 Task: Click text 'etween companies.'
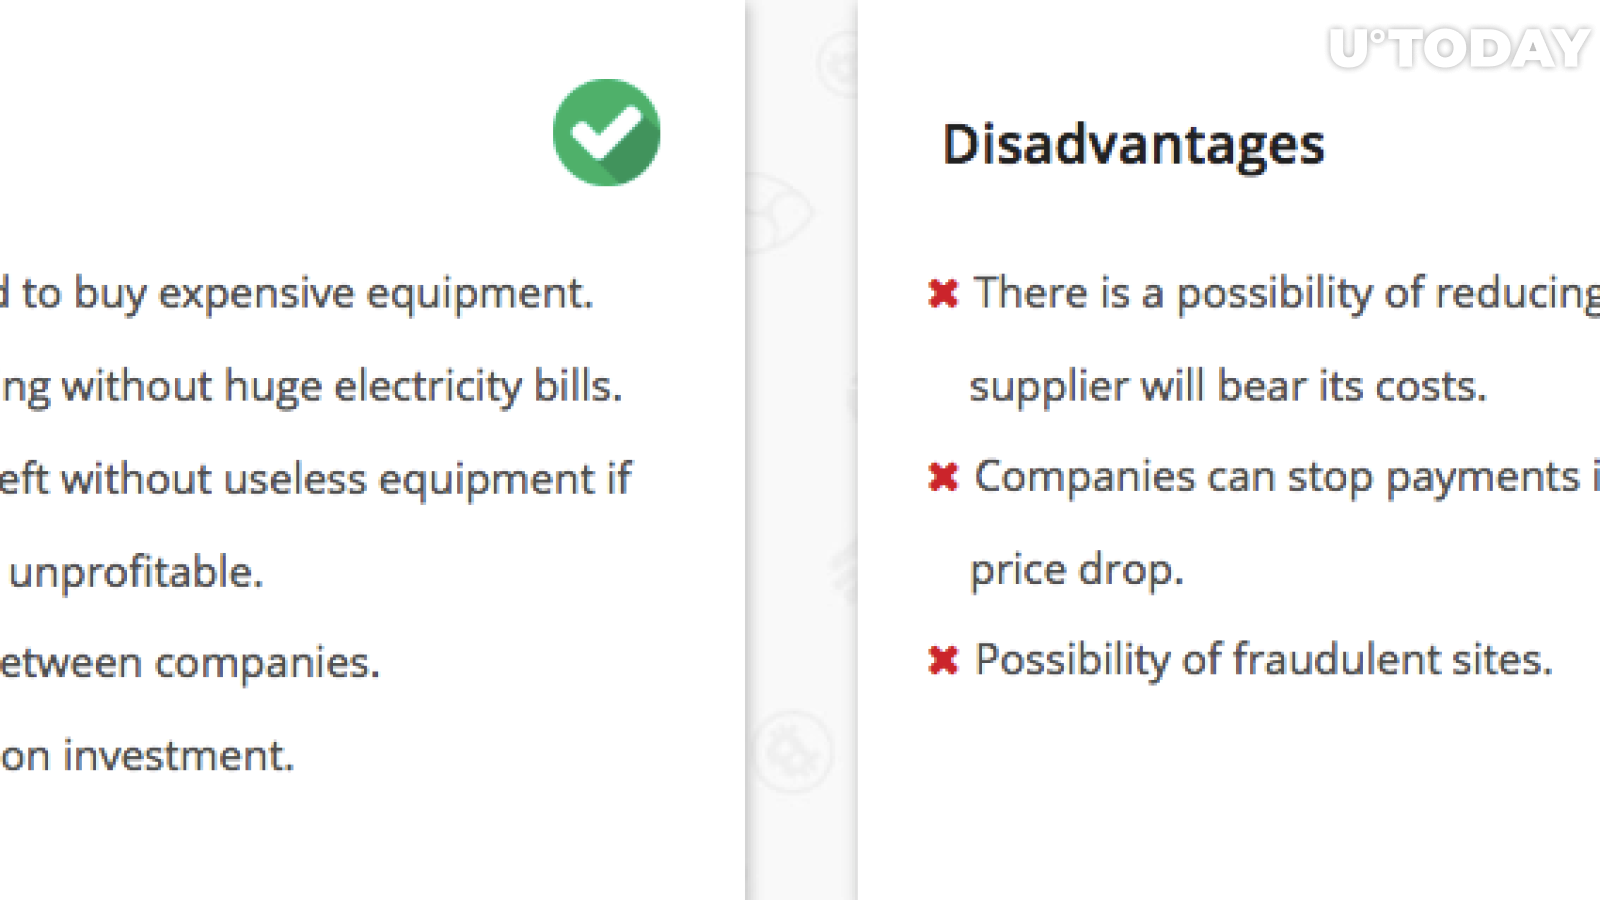[190, 663]
